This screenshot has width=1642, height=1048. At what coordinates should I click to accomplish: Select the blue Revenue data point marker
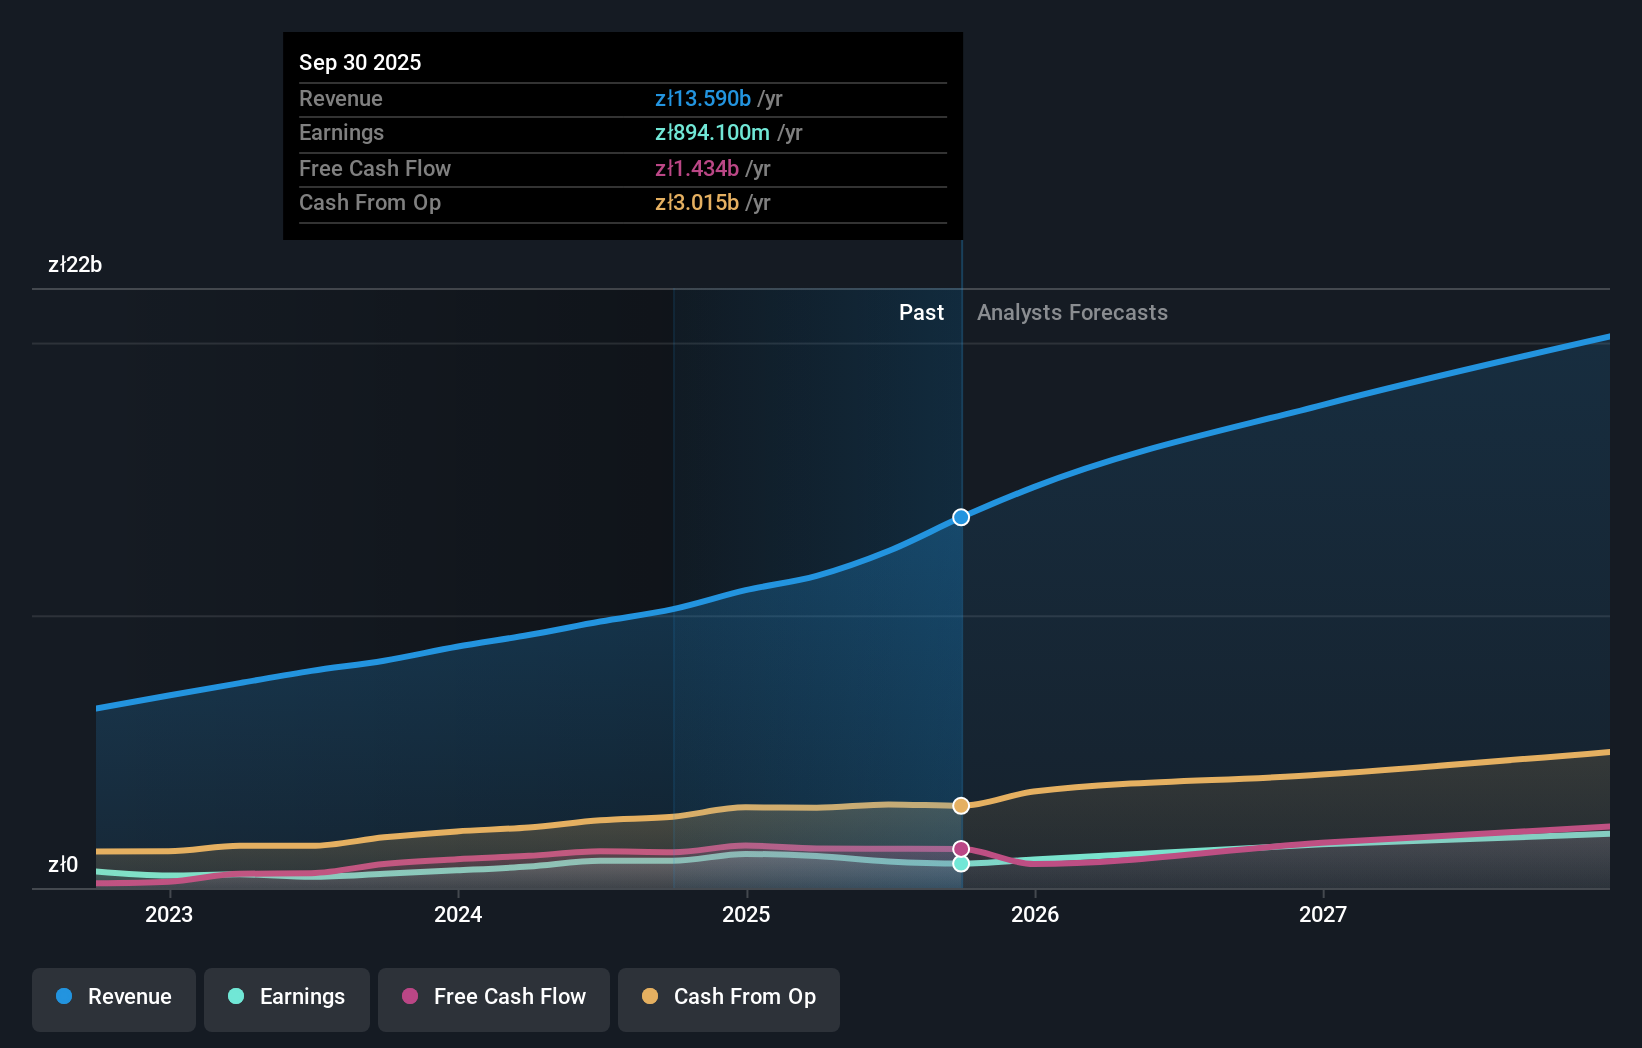pyautogui.click(x=960, y=517)
